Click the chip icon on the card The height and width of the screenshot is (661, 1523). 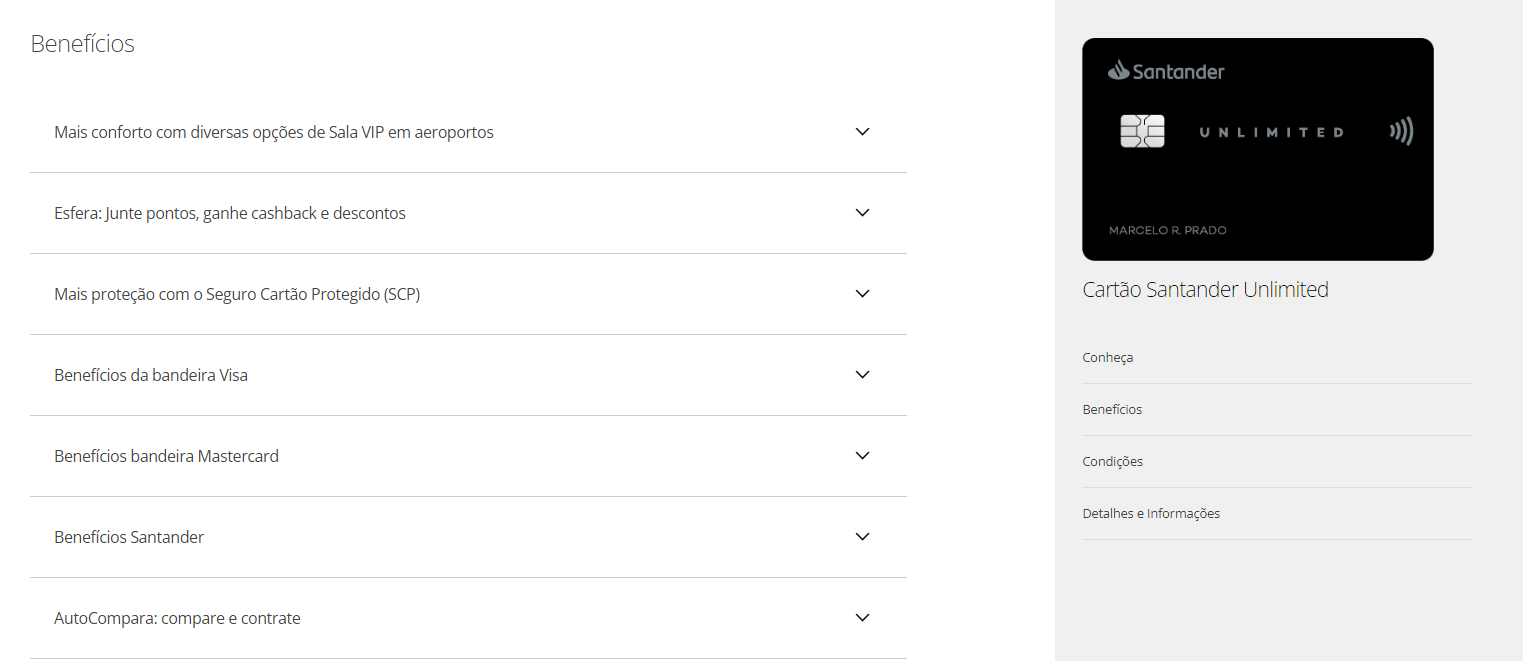click(x=1142, y=131)
